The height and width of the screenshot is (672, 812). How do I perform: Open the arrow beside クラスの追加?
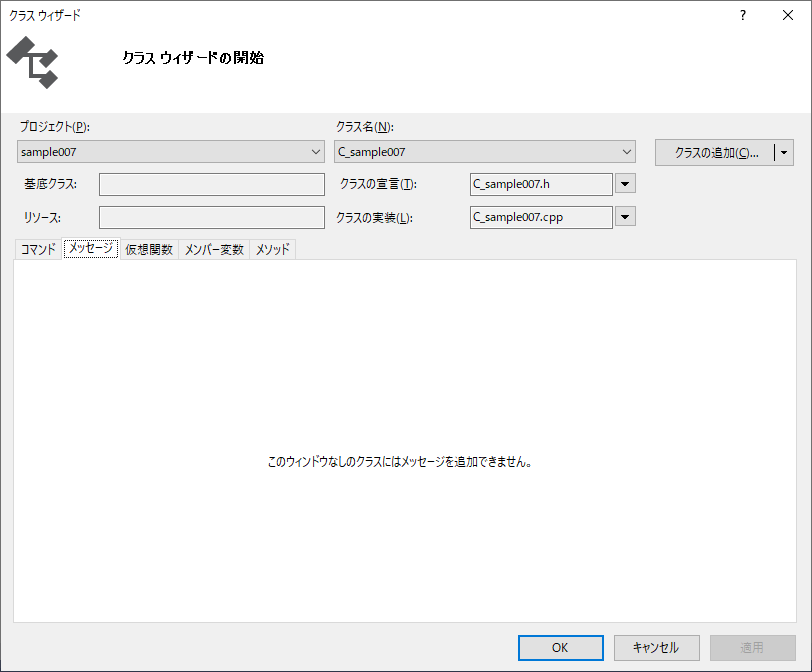(x=785, y=153)
